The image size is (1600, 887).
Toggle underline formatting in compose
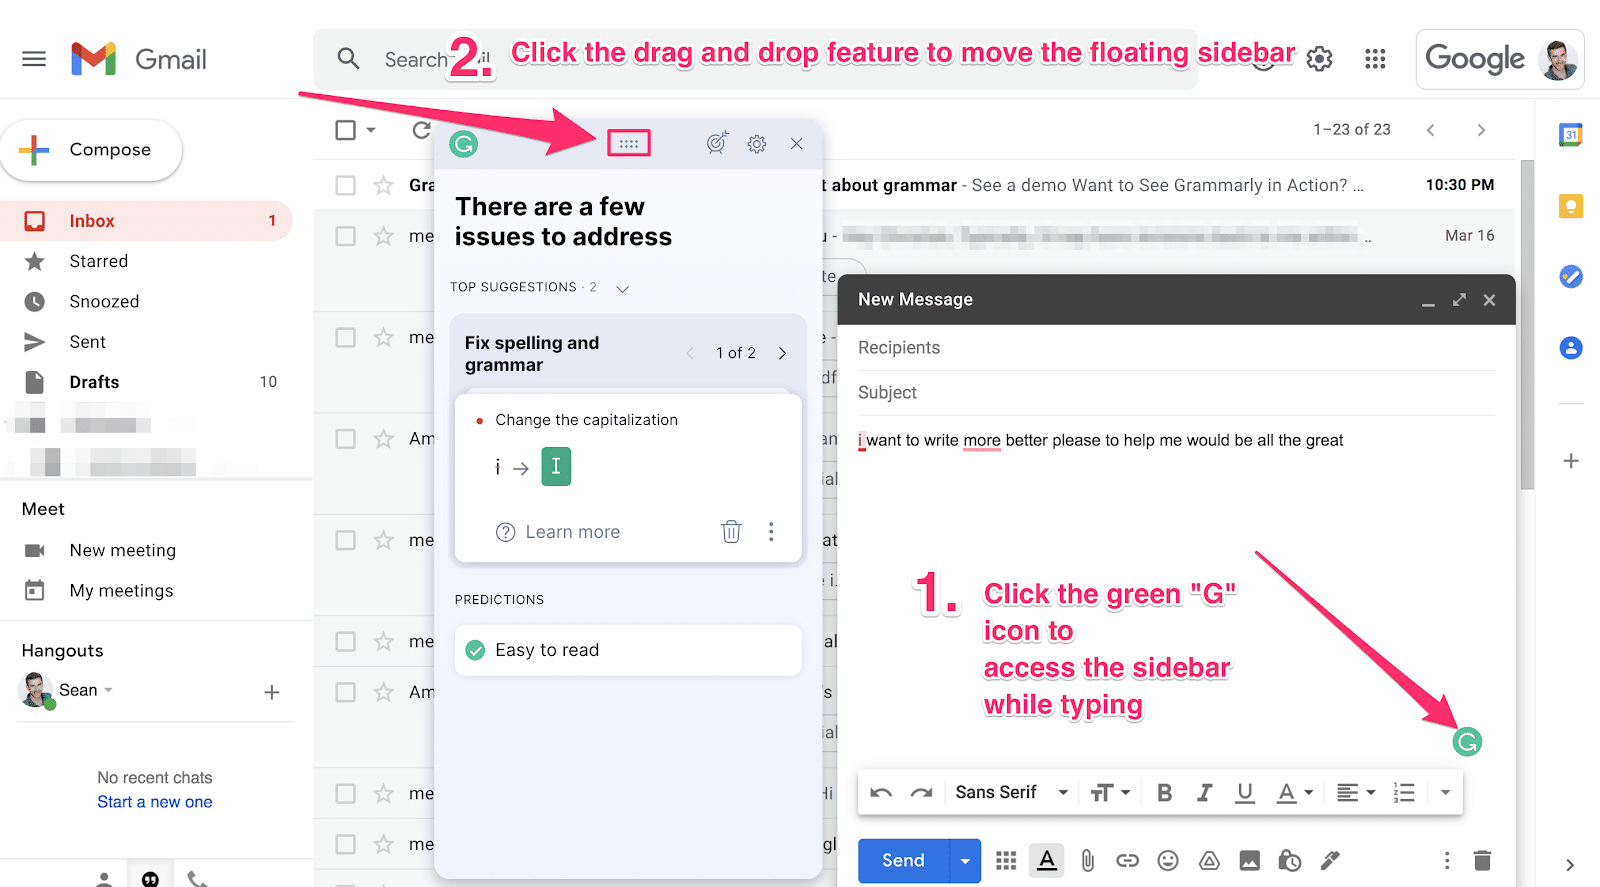click(1245, 793)
